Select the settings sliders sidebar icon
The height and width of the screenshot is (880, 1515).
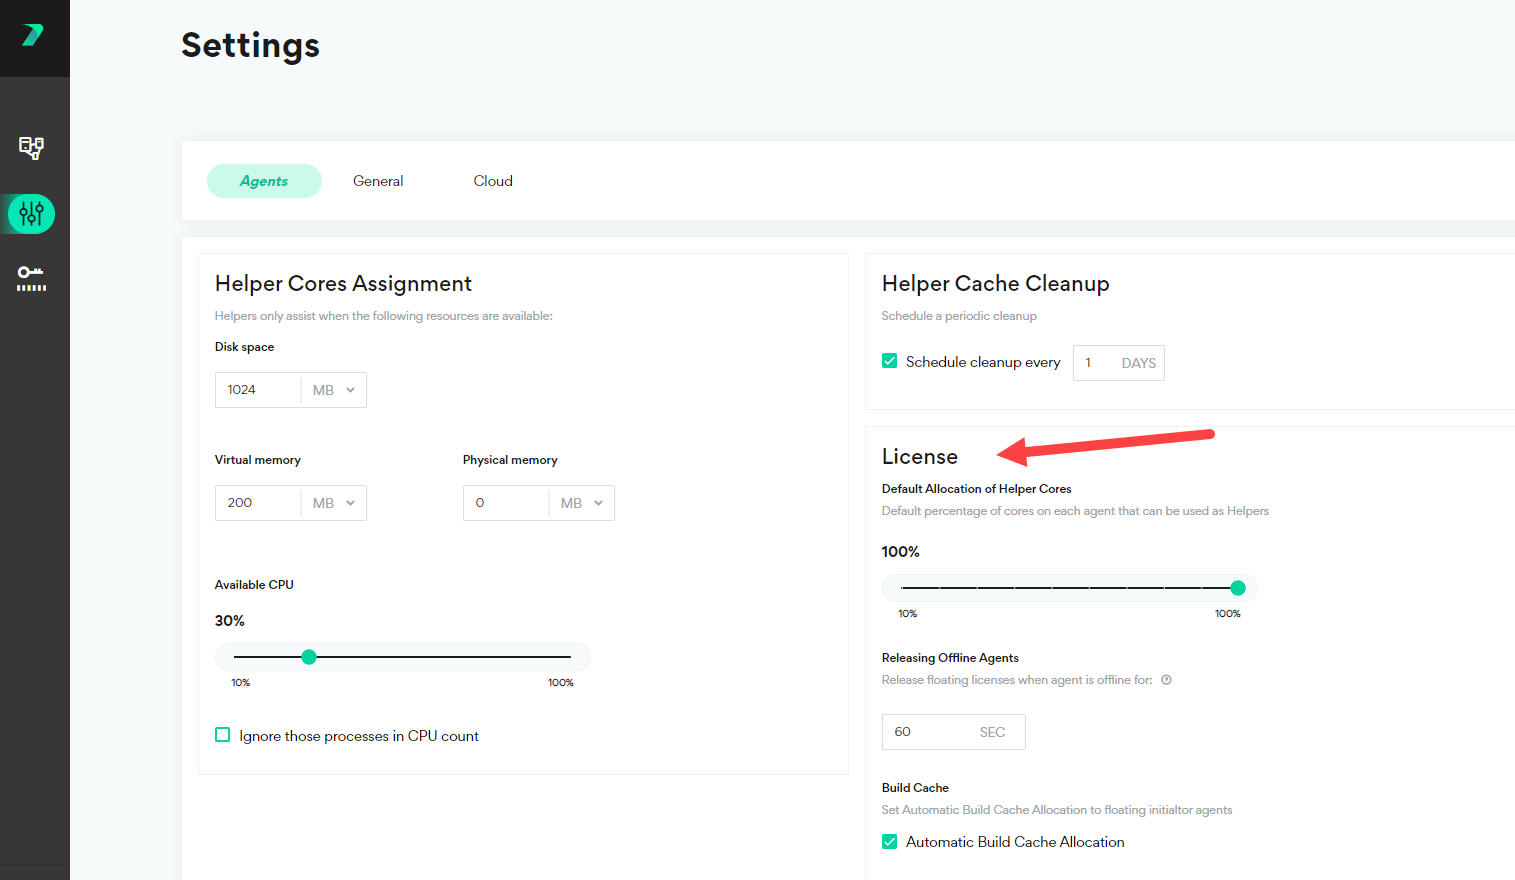[x=31, y=213]
